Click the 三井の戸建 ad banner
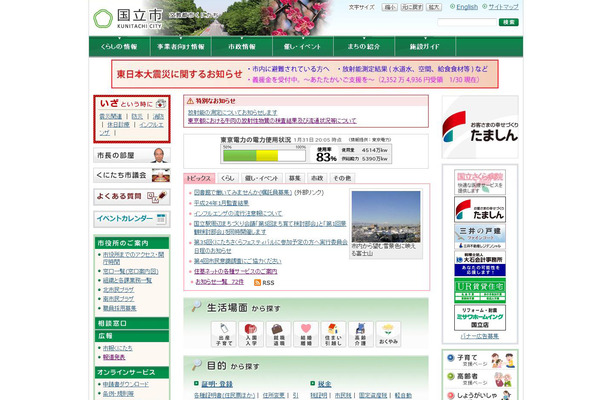610x400 pixels. coord(480,237)
